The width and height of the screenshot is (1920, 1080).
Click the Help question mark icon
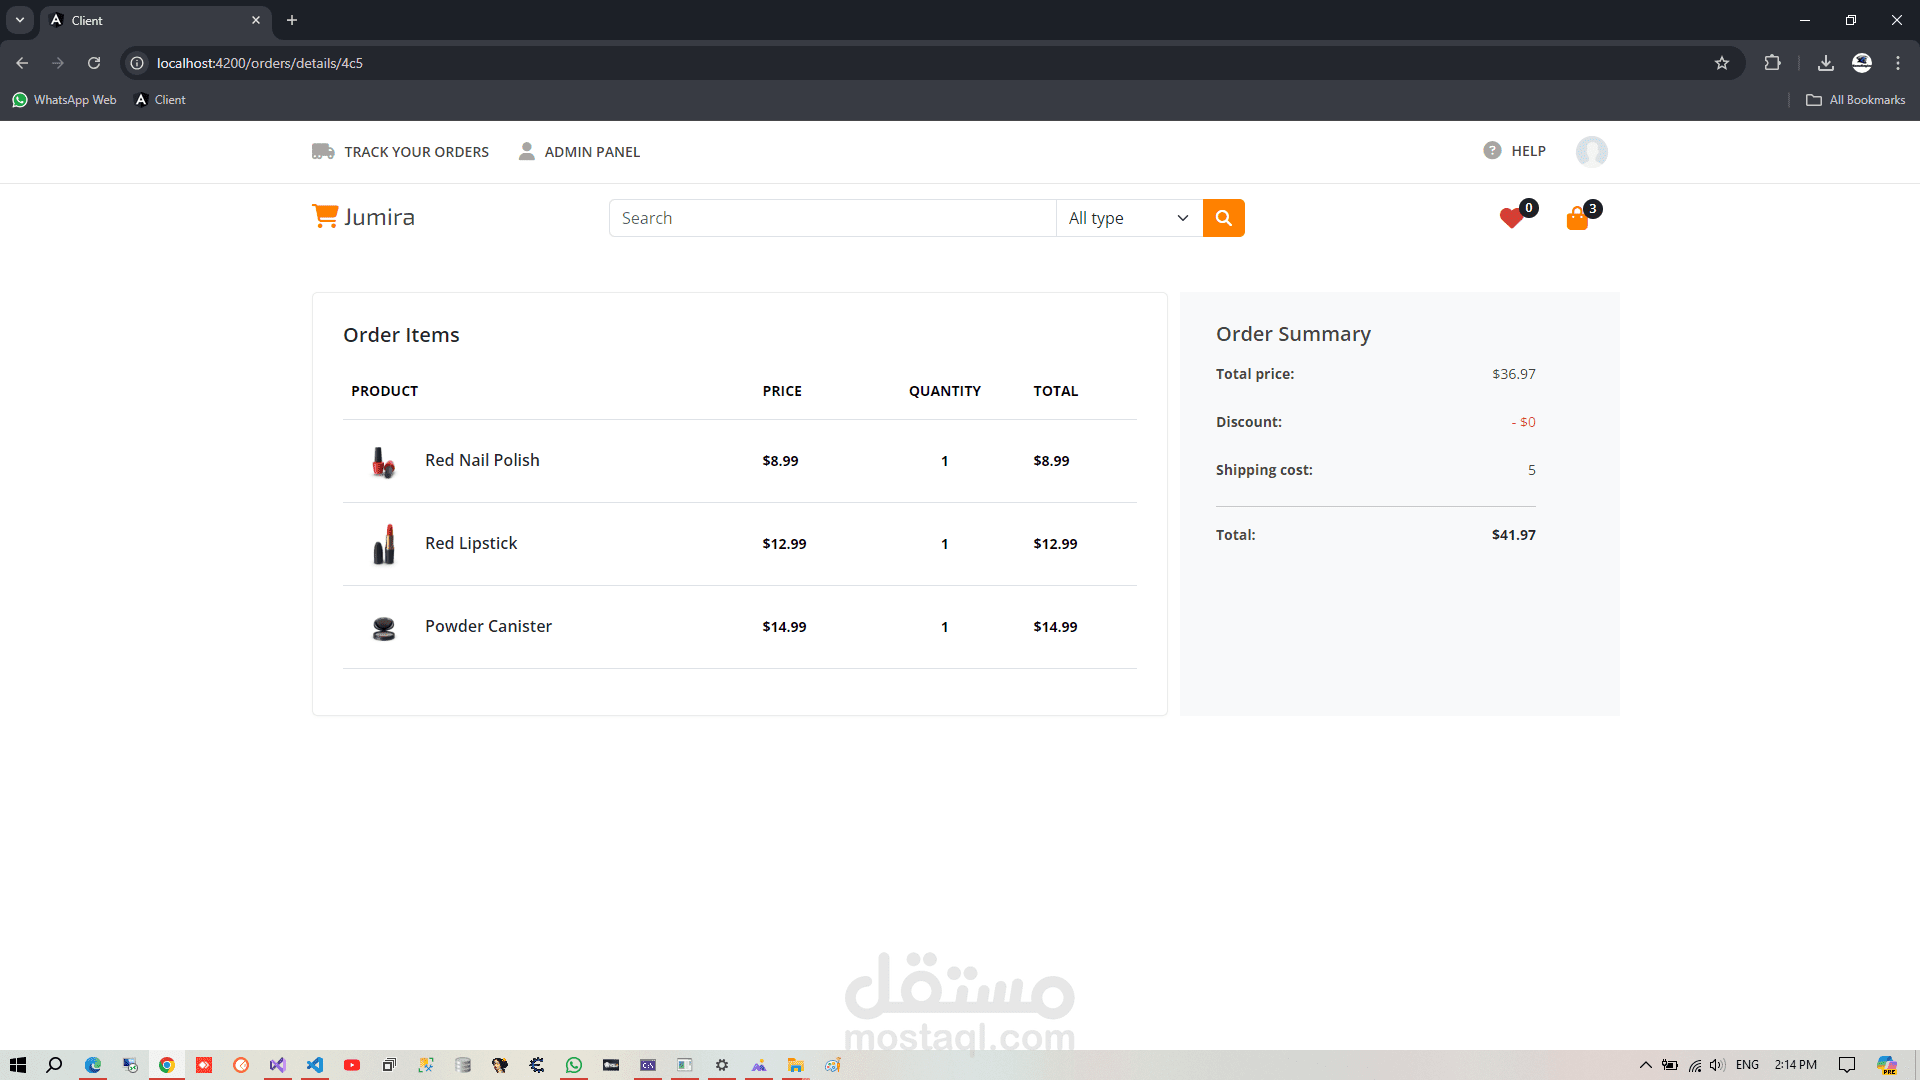tap(1492, 150)
